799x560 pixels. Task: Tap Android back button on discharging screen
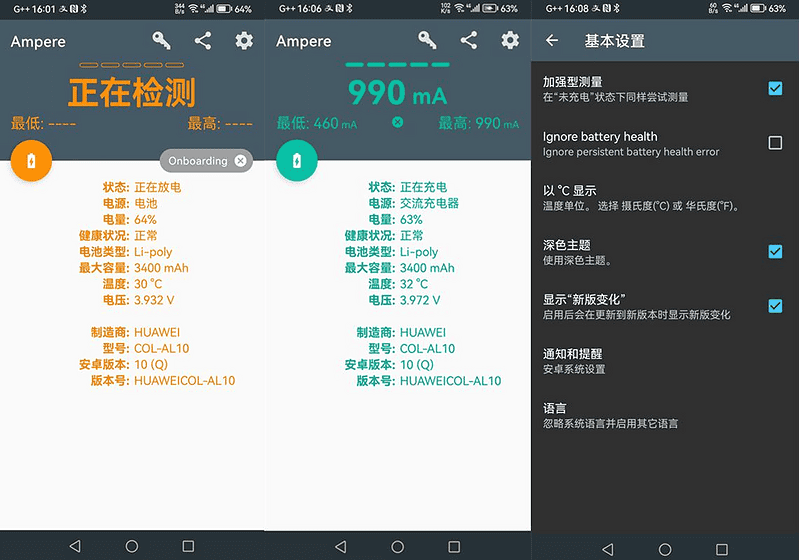(x=75, y=546)
